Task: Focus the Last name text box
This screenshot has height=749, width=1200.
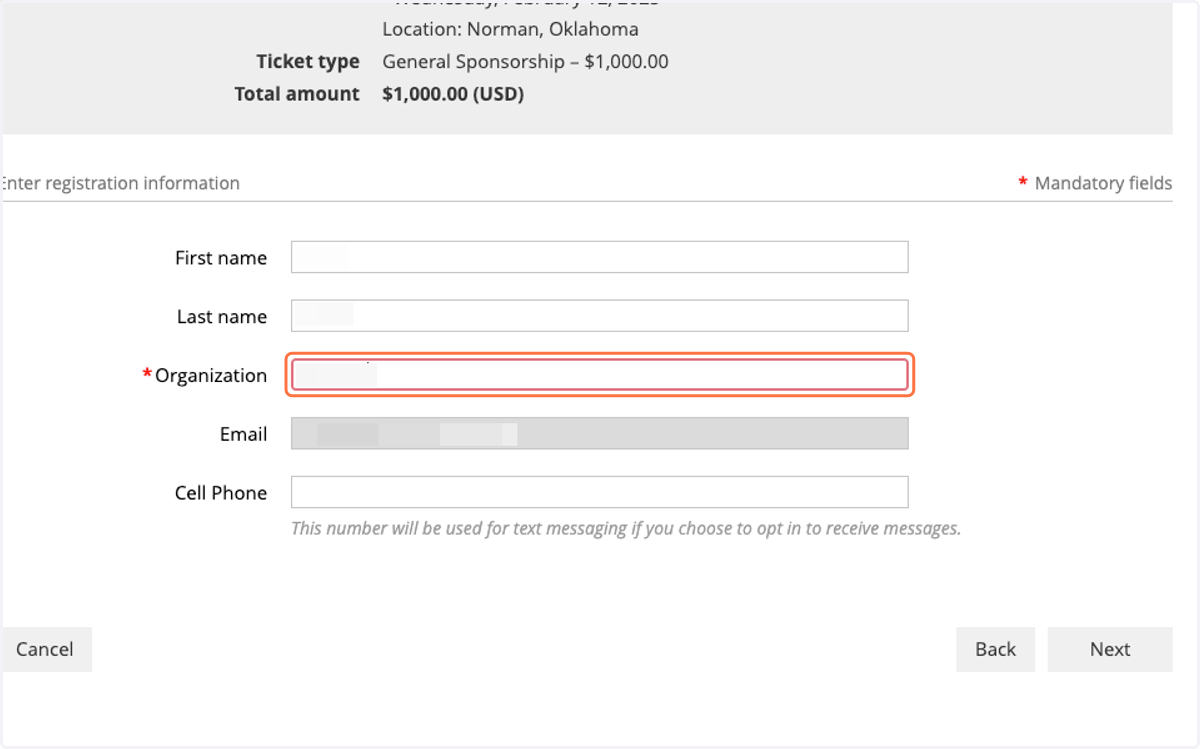Action: 599,316
